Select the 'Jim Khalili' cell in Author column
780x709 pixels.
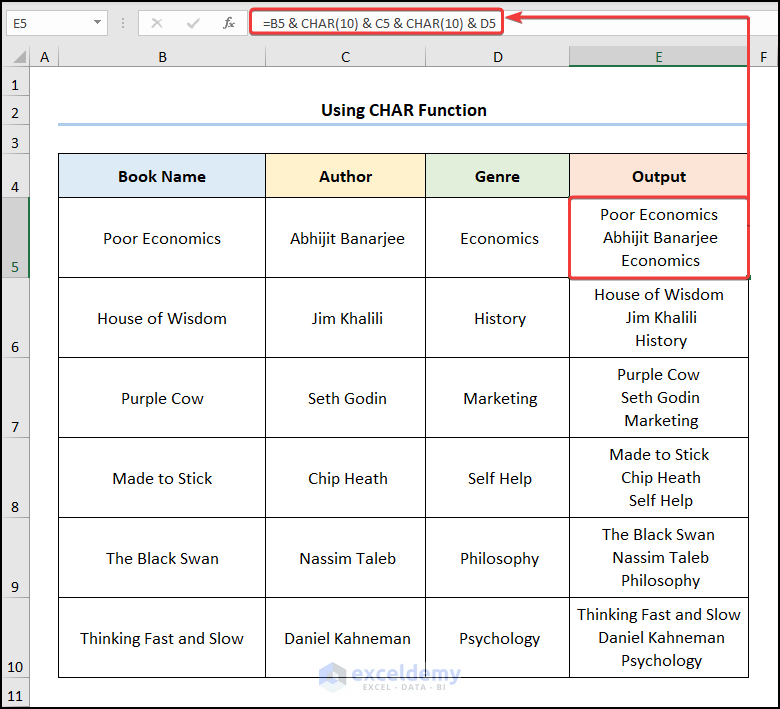click(x=345, y=318)
